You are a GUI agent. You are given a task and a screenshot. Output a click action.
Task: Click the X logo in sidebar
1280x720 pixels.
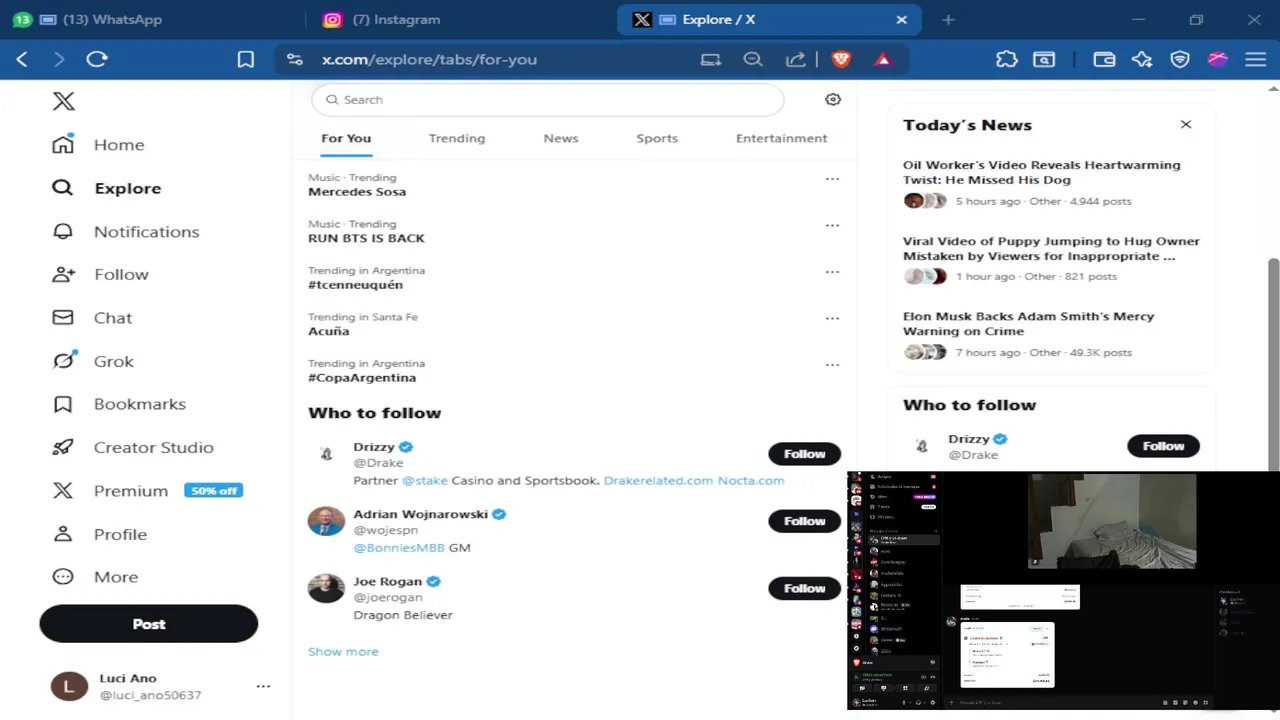pyautogui.click(x=63, y=101)
